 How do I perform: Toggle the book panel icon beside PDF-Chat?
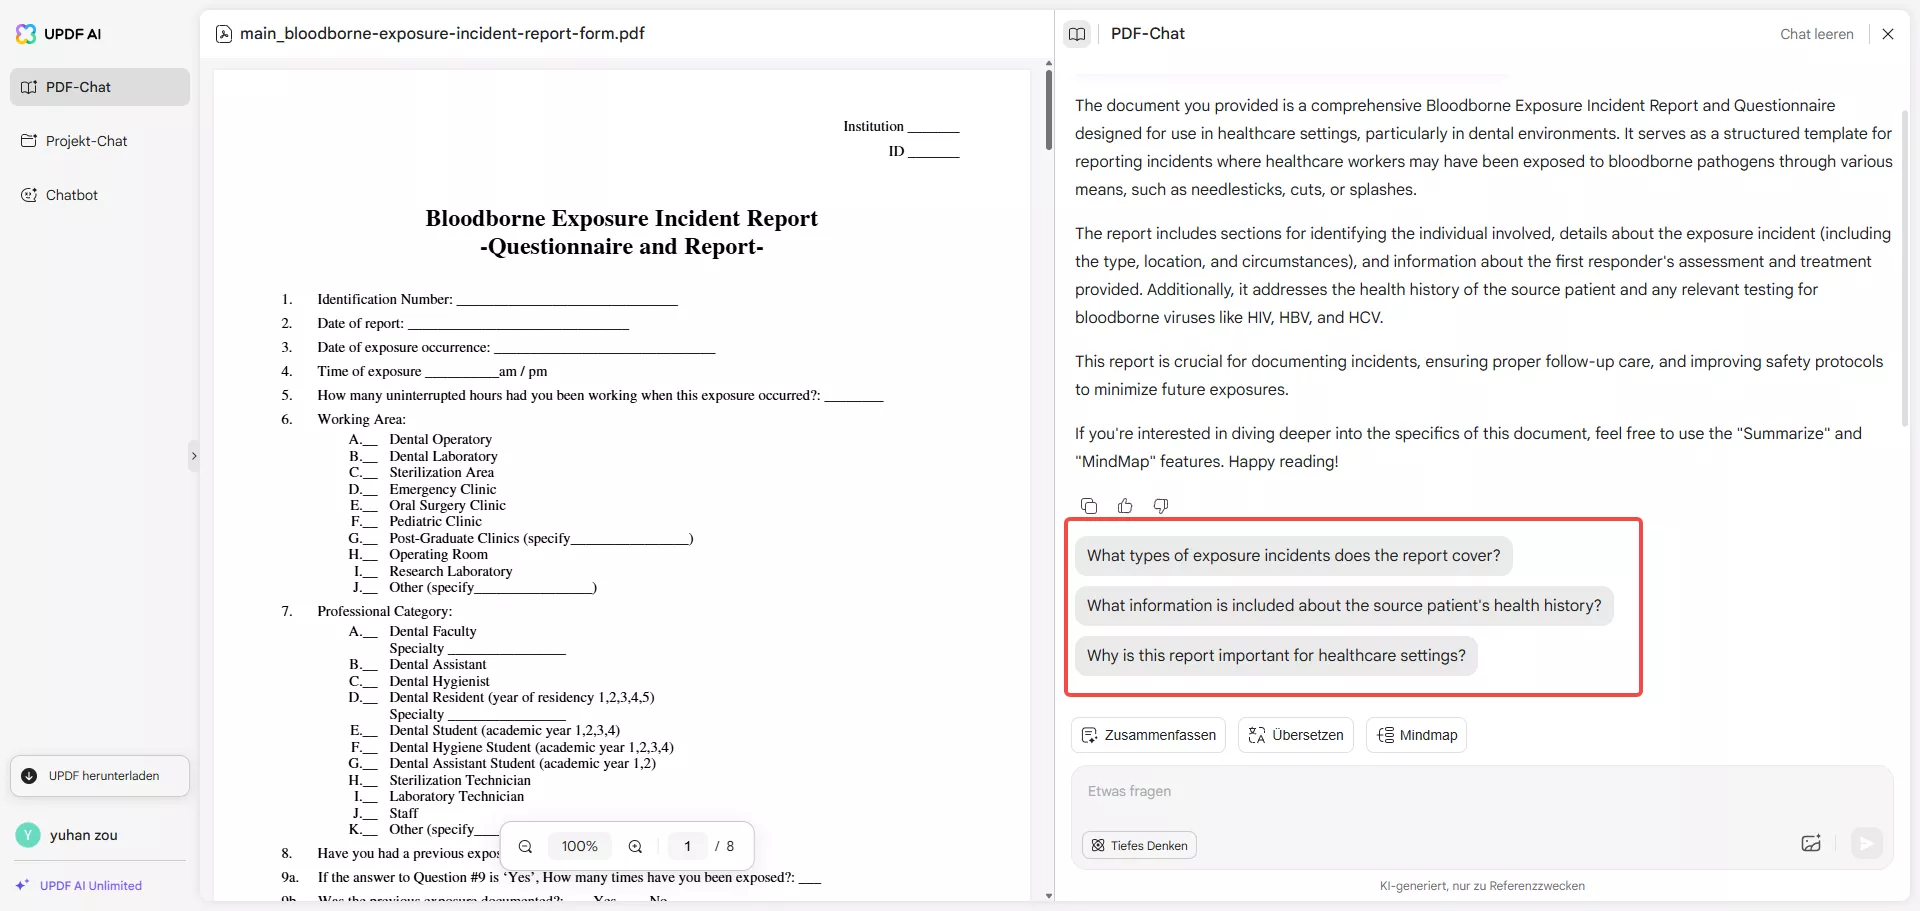[x=1077, y=34]
